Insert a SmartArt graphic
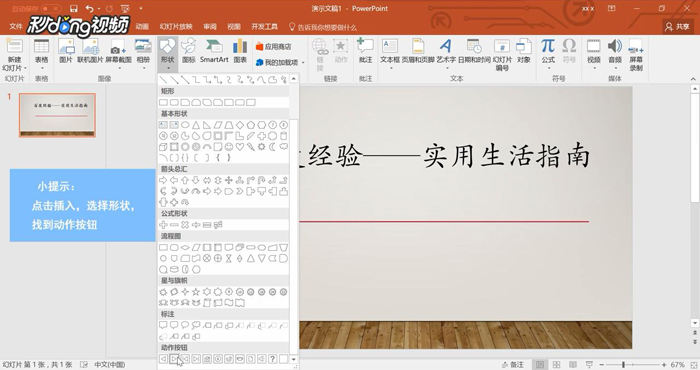Image resolution: width=700 pixels, height=370 pixels. [x=214, y=51]
